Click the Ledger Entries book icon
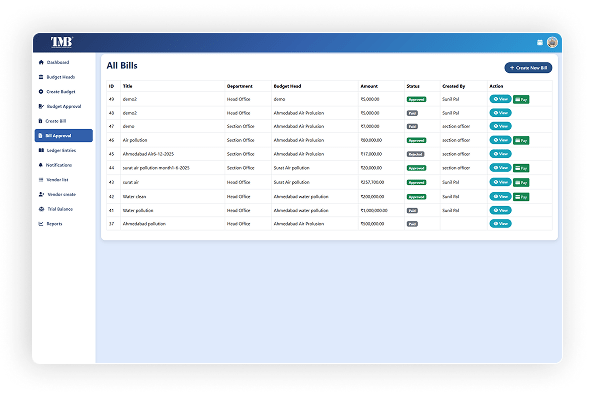This screenshot has height=396, width=591. click(41, 150)
